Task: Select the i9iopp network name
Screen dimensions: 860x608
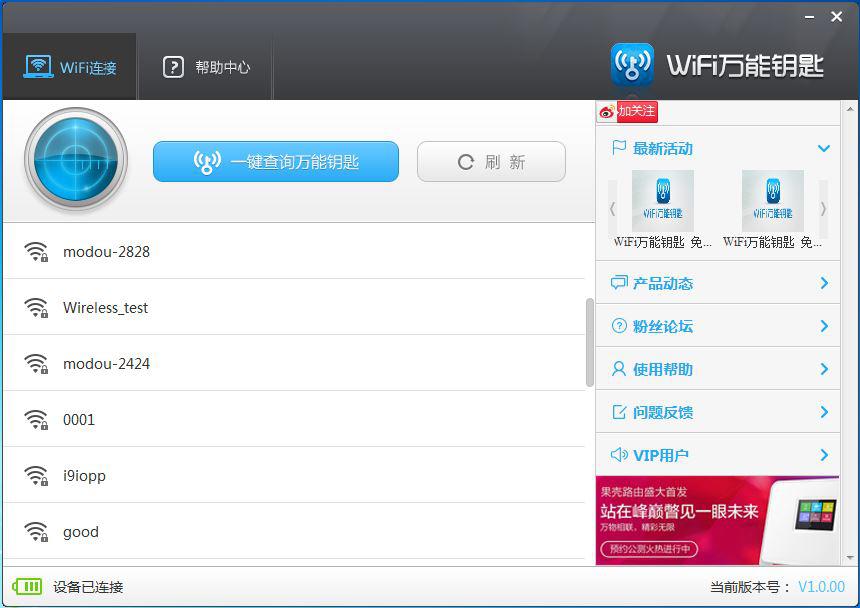Action: tap(84, 476)
